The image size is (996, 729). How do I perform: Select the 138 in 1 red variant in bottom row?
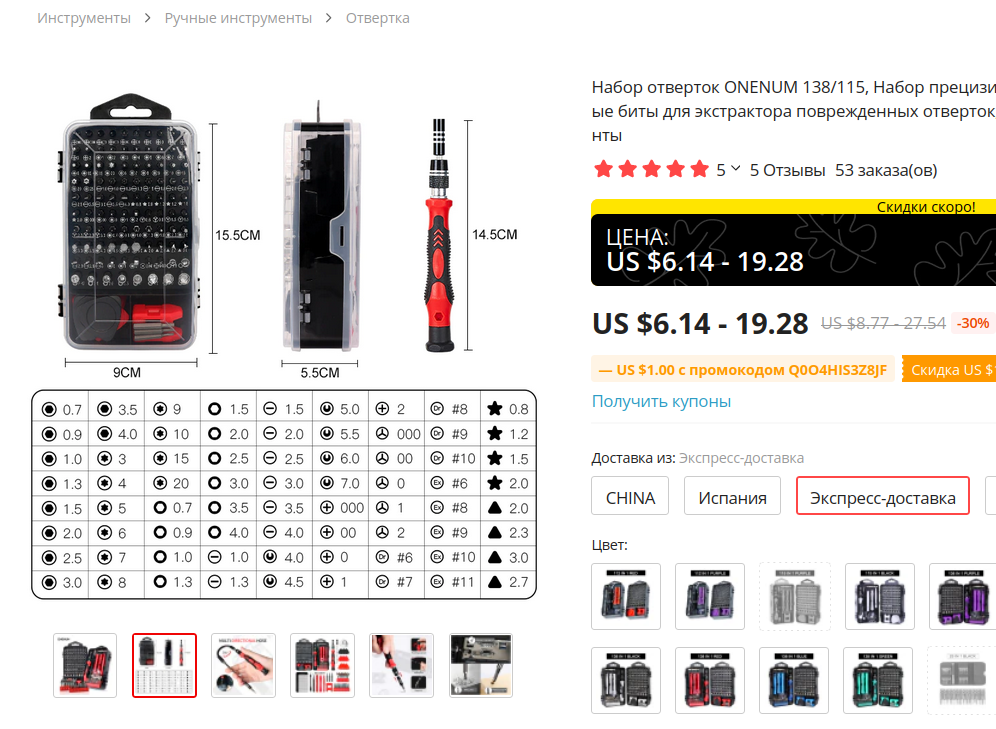pos(709,681)
